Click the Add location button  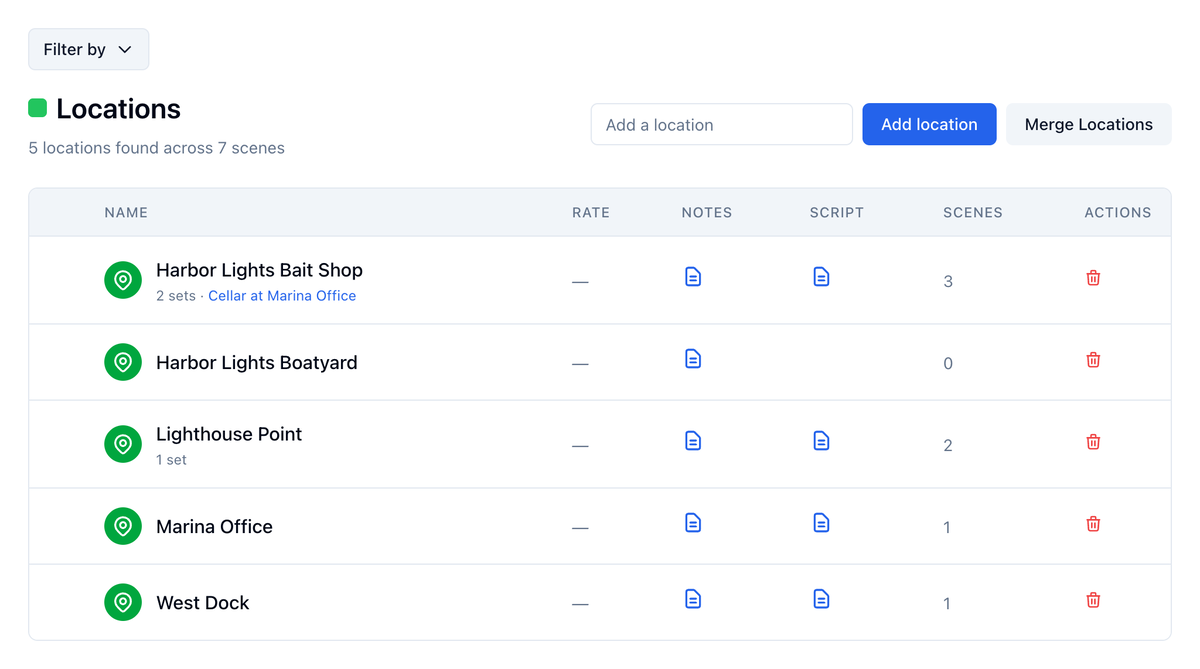tap(929, 124)
